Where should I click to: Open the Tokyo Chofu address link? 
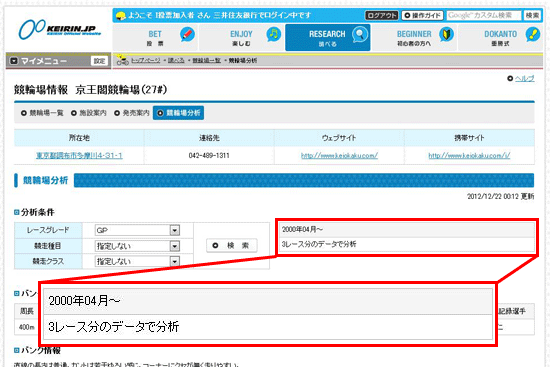point(79,155)
